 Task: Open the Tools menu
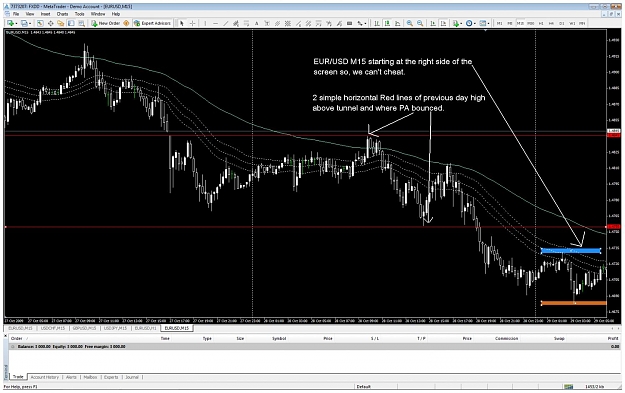80,14
